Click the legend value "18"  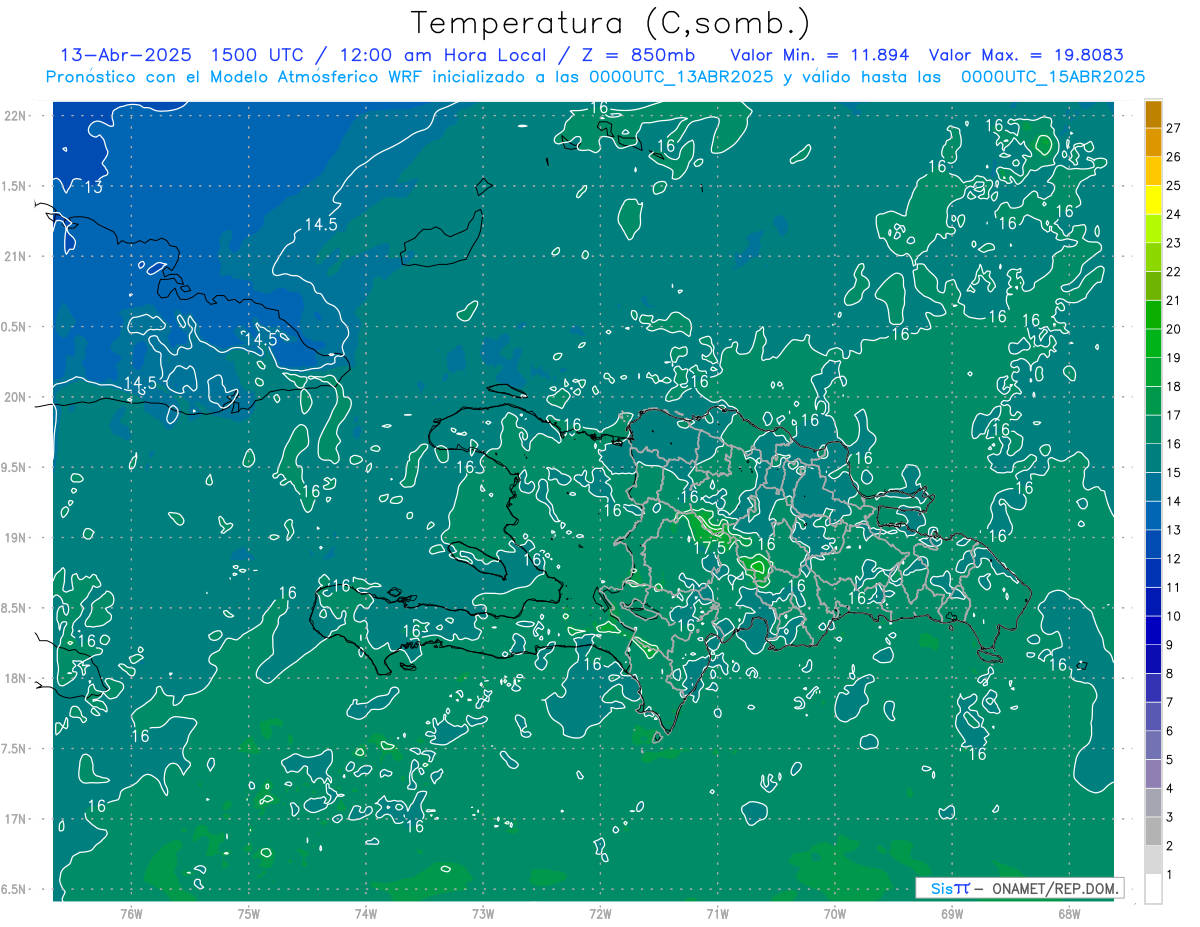coord(1174,387)
